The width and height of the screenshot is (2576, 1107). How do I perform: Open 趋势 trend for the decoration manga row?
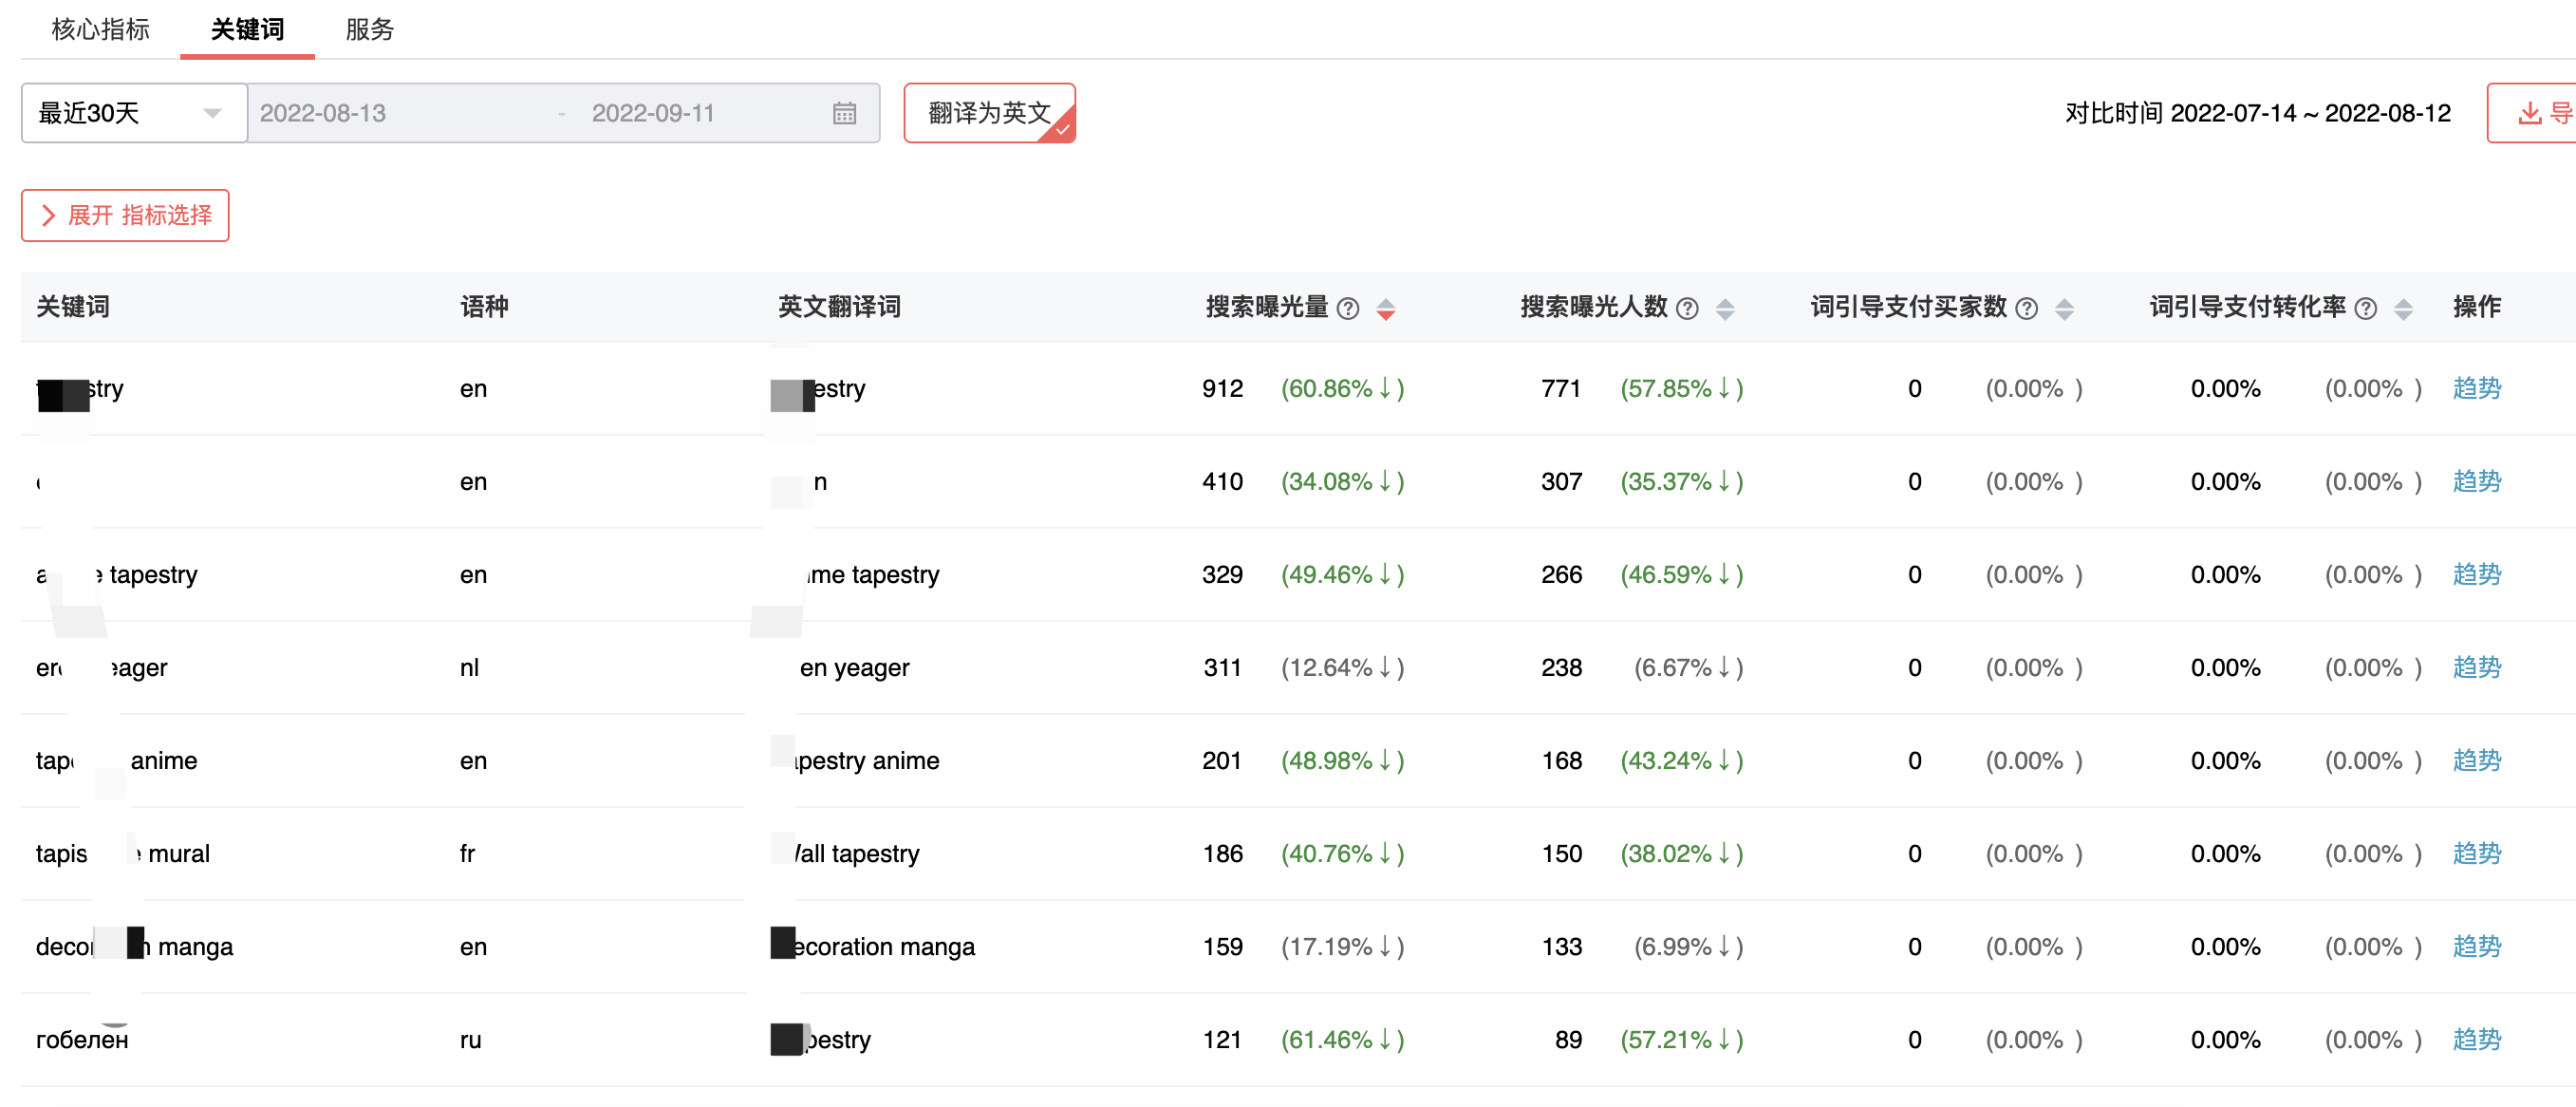(x=2476, y=946)
